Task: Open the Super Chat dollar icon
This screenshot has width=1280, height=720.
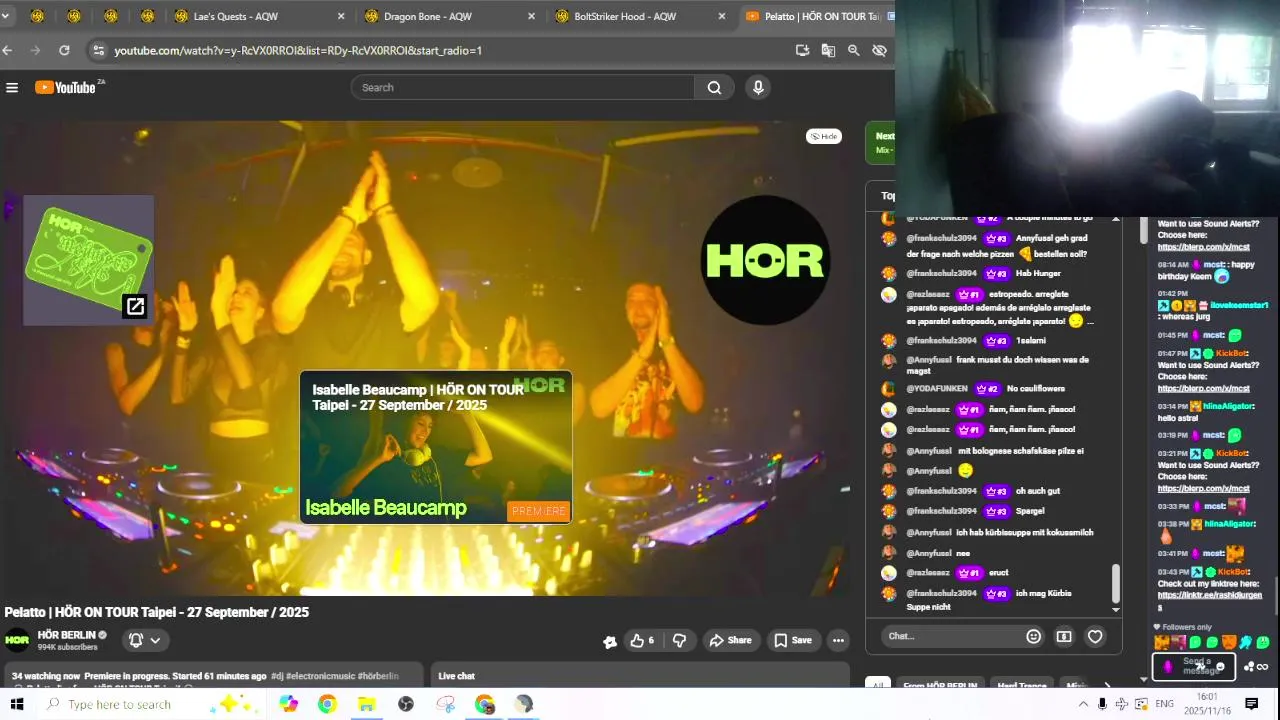Action: (1064, 636)
